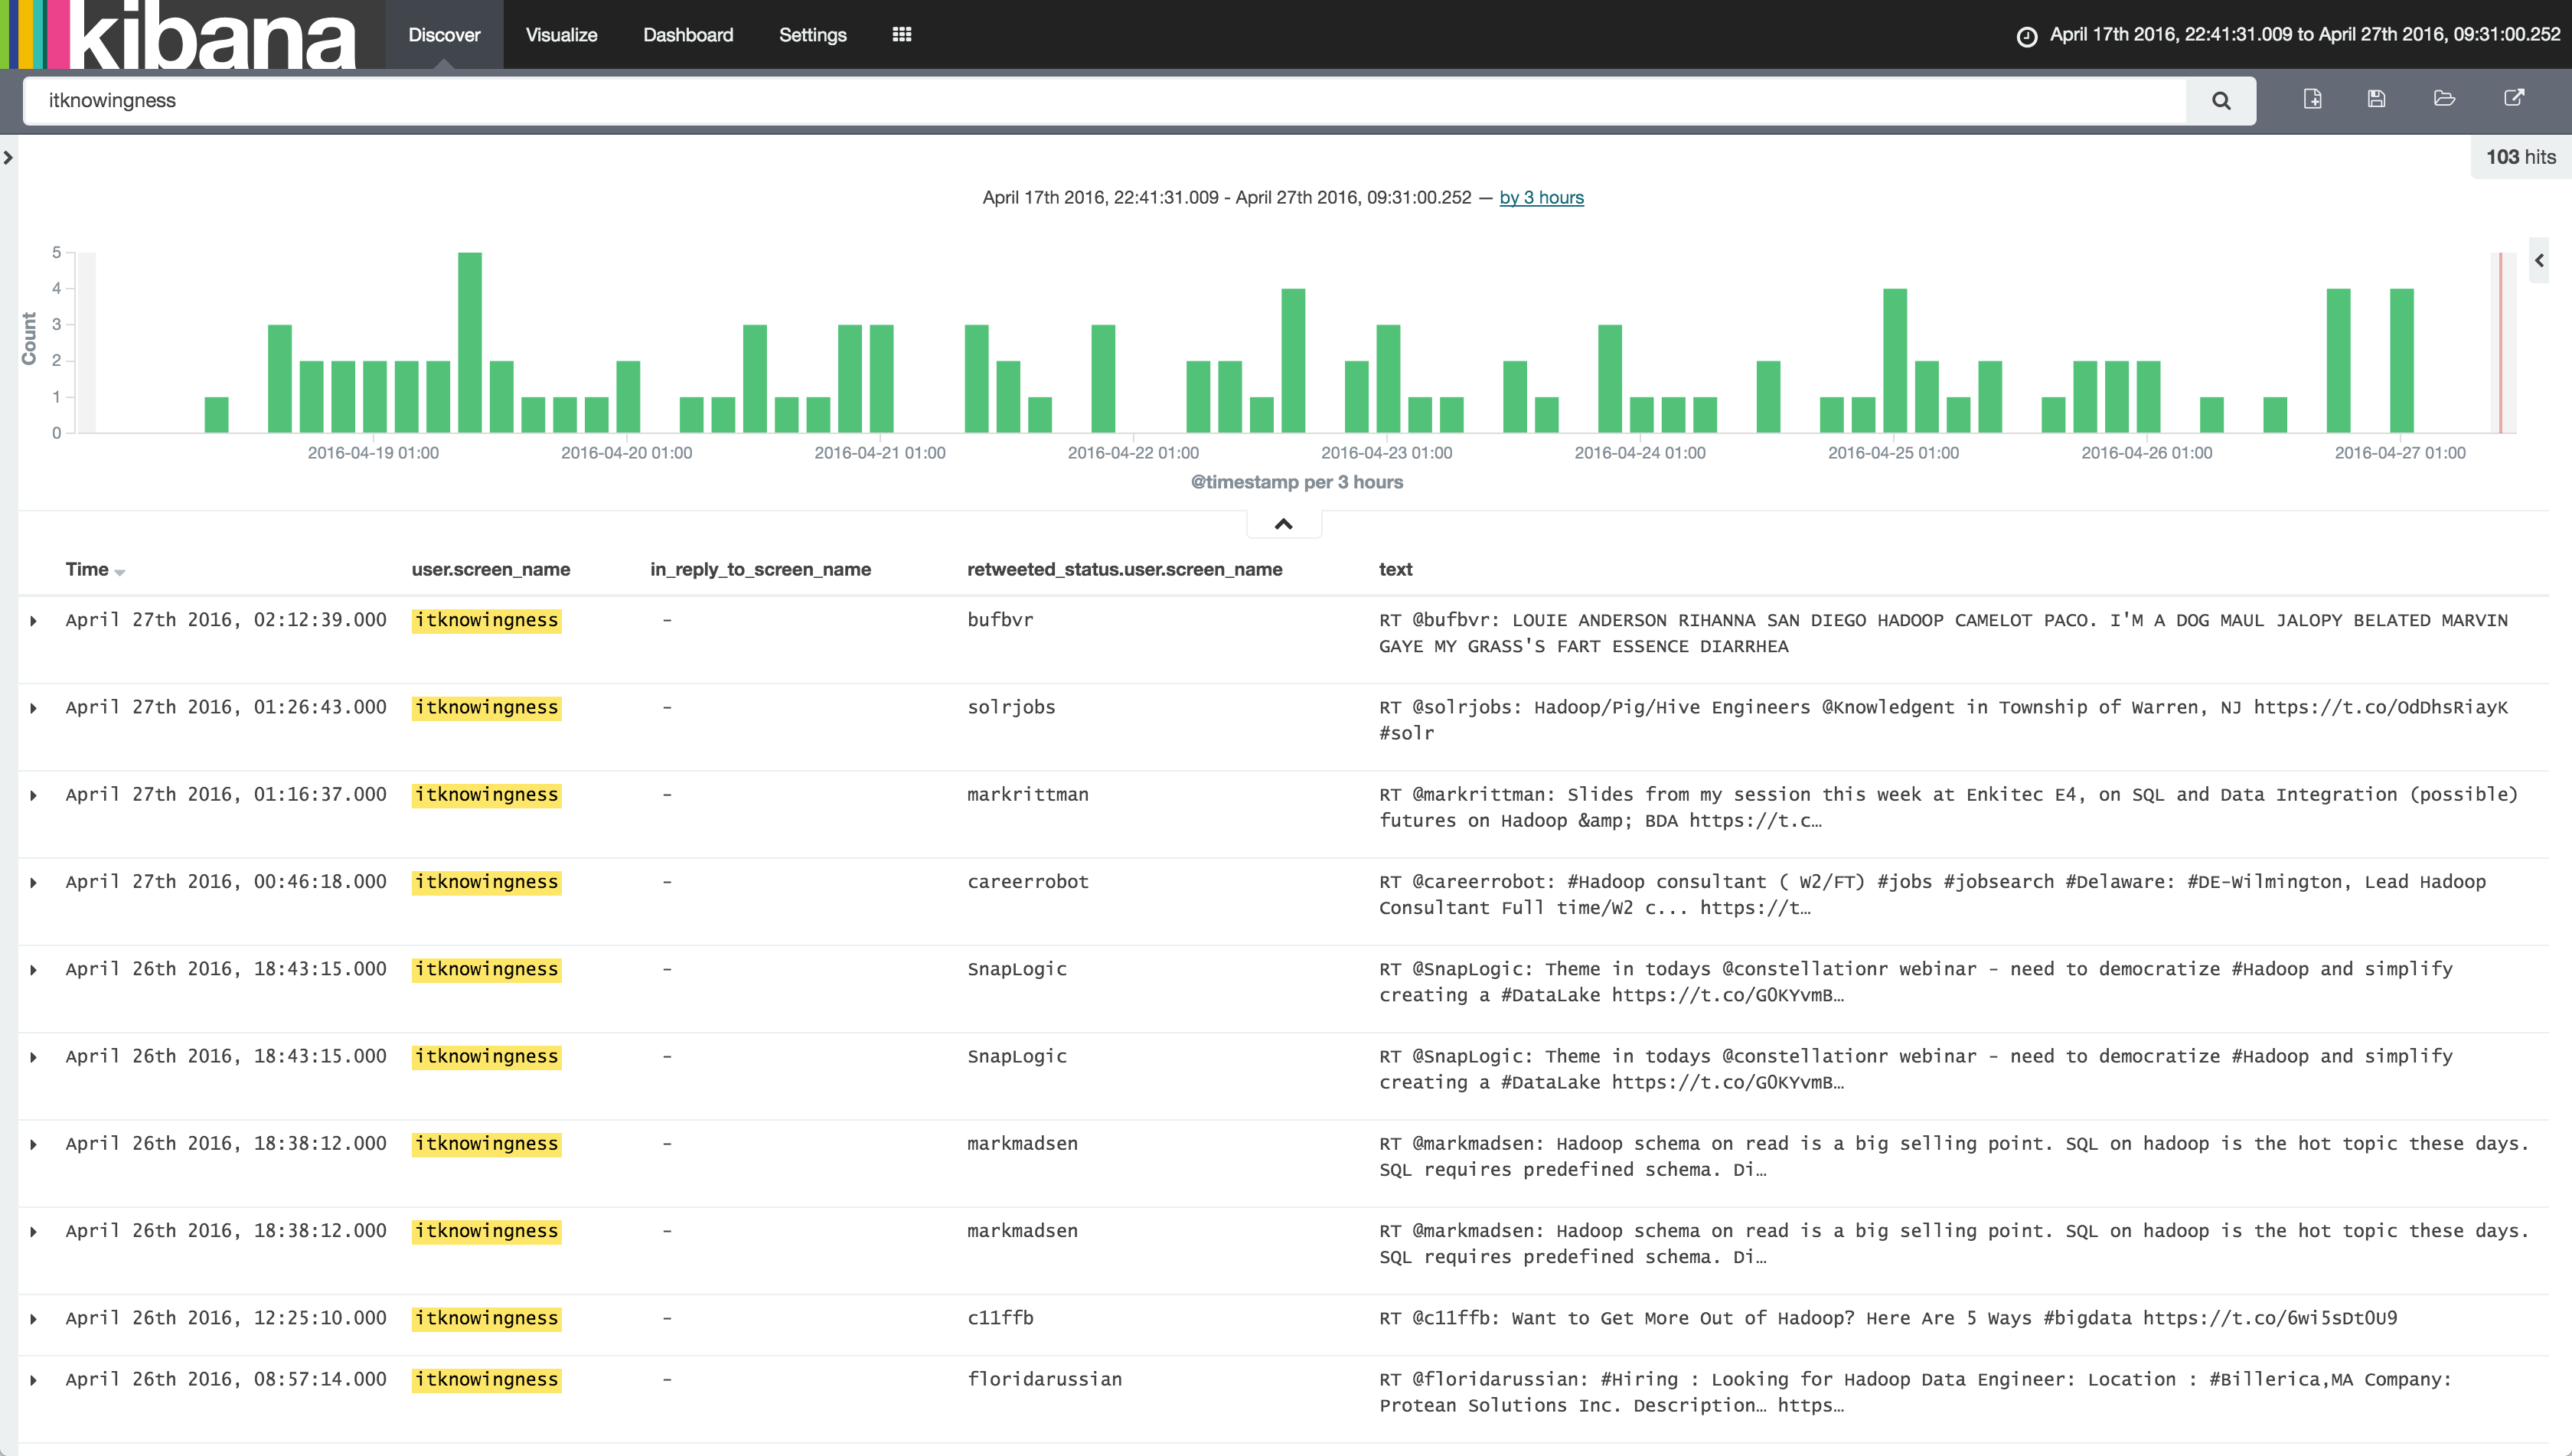2572x1456 pixels.
Task: Open the apps grid icon
Action: point(901,35)
